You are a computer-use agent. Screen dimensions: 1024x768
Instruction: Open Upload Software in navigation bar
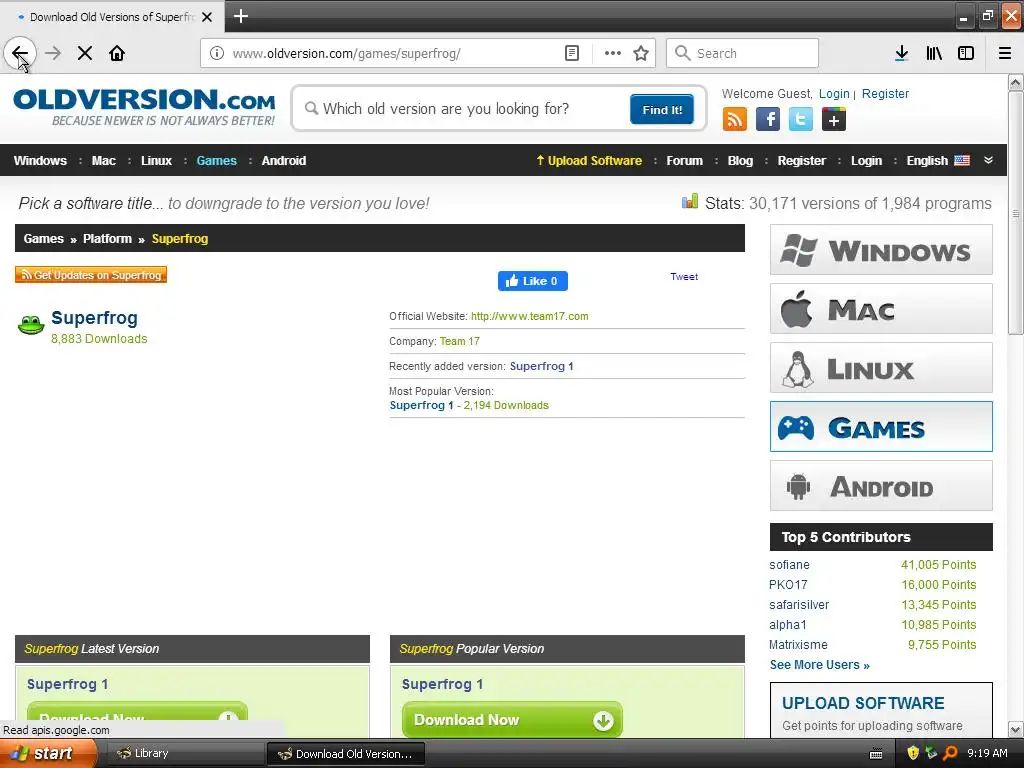(589, 161)
